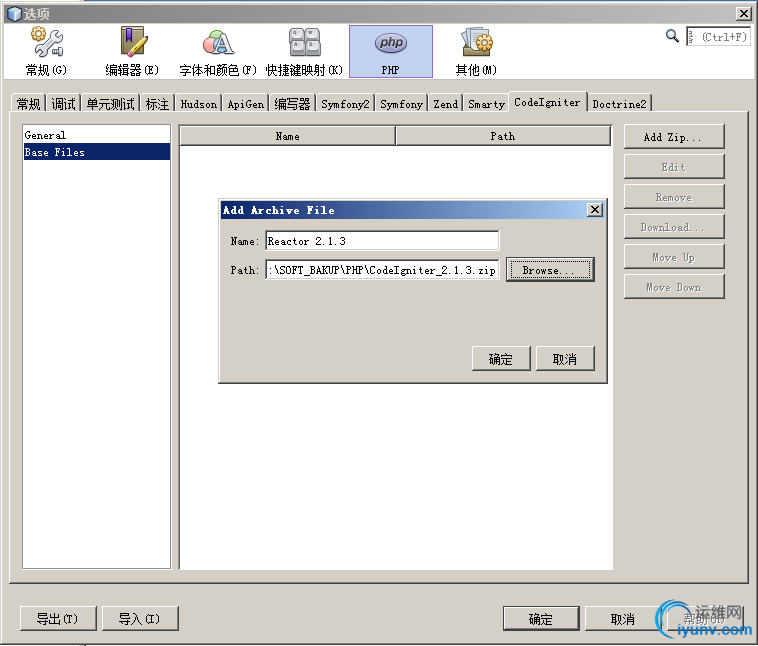
Task: Close the 选项 options window
Action: 743,14
